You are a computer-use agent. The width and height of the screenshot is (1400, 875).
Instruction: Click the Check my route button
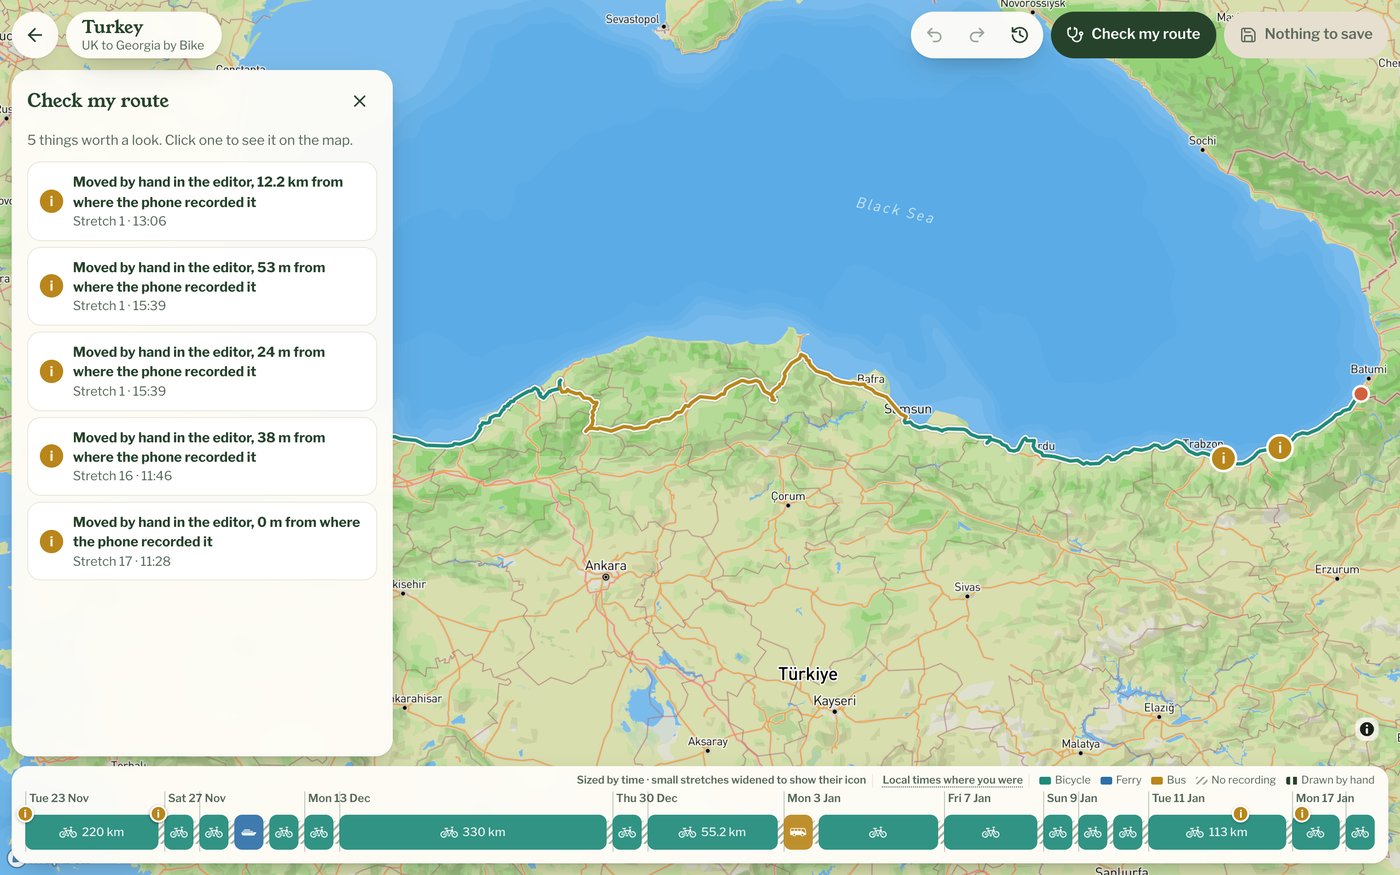click(x=1133, y=35)
